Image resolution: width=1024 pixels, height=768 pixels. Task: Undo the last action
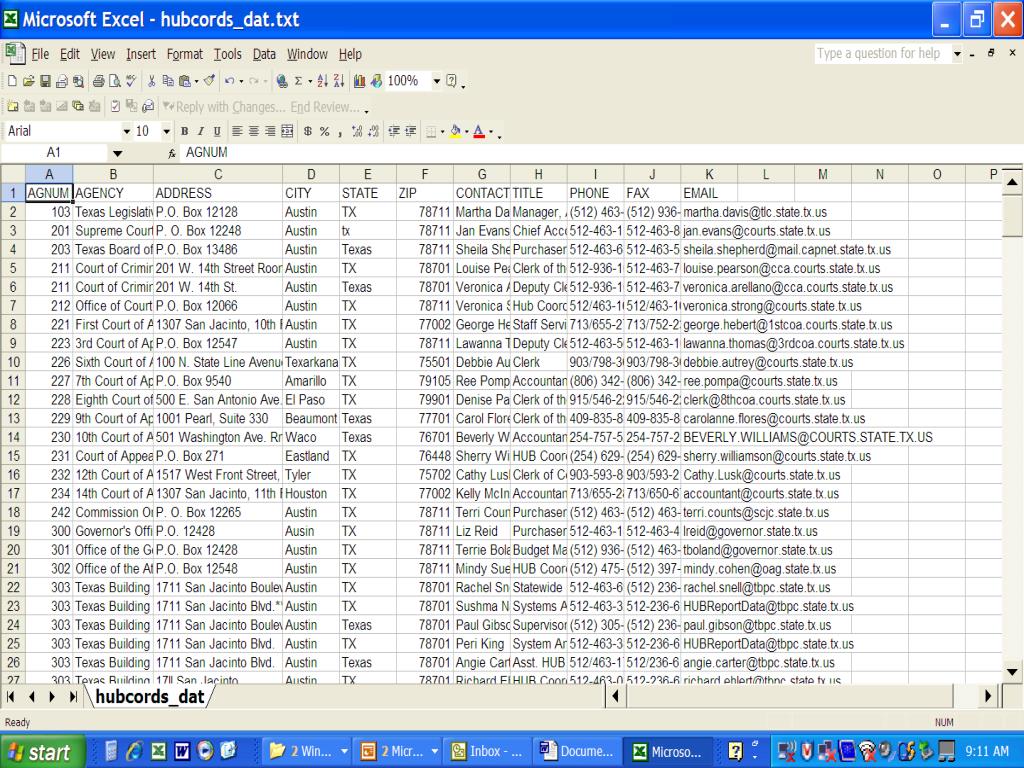point(229,81)
